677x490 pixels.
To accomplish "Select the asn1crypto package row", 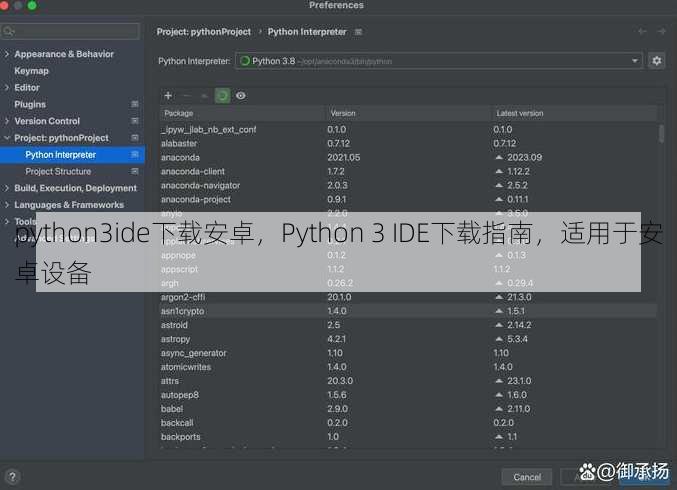I will tap(409, 311).
